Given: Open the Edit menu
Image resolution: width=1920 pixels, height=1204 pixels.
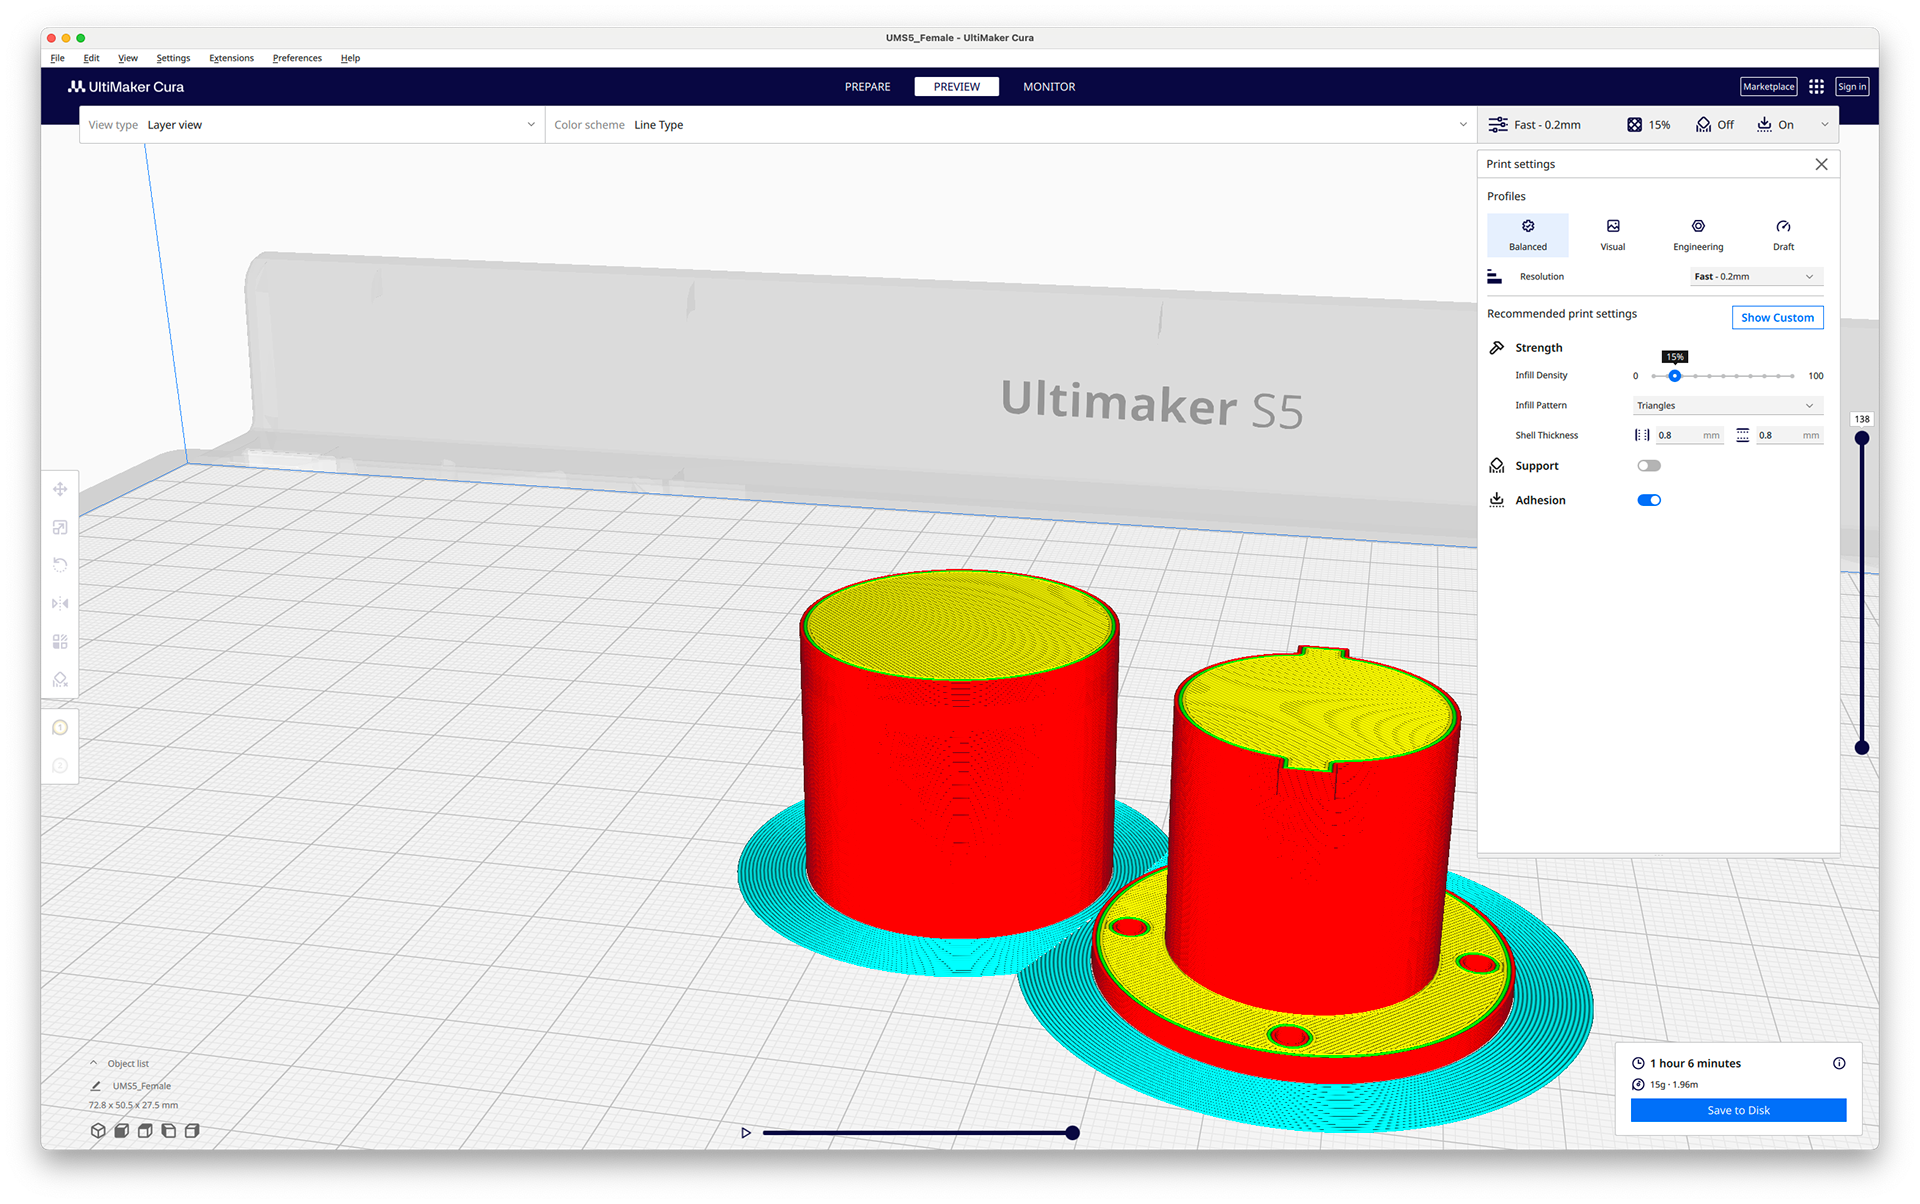Looking at the screenshot, I should tap(91, 58).
